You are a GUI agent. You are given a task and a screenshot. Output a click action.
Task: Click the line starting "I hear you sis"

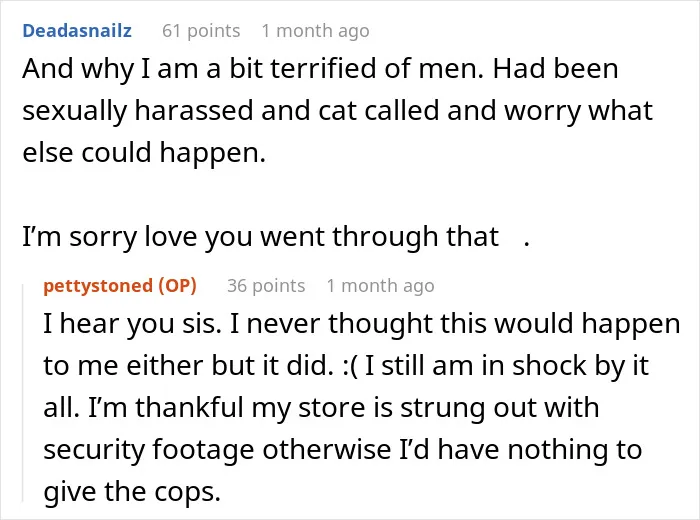[362, 324]
